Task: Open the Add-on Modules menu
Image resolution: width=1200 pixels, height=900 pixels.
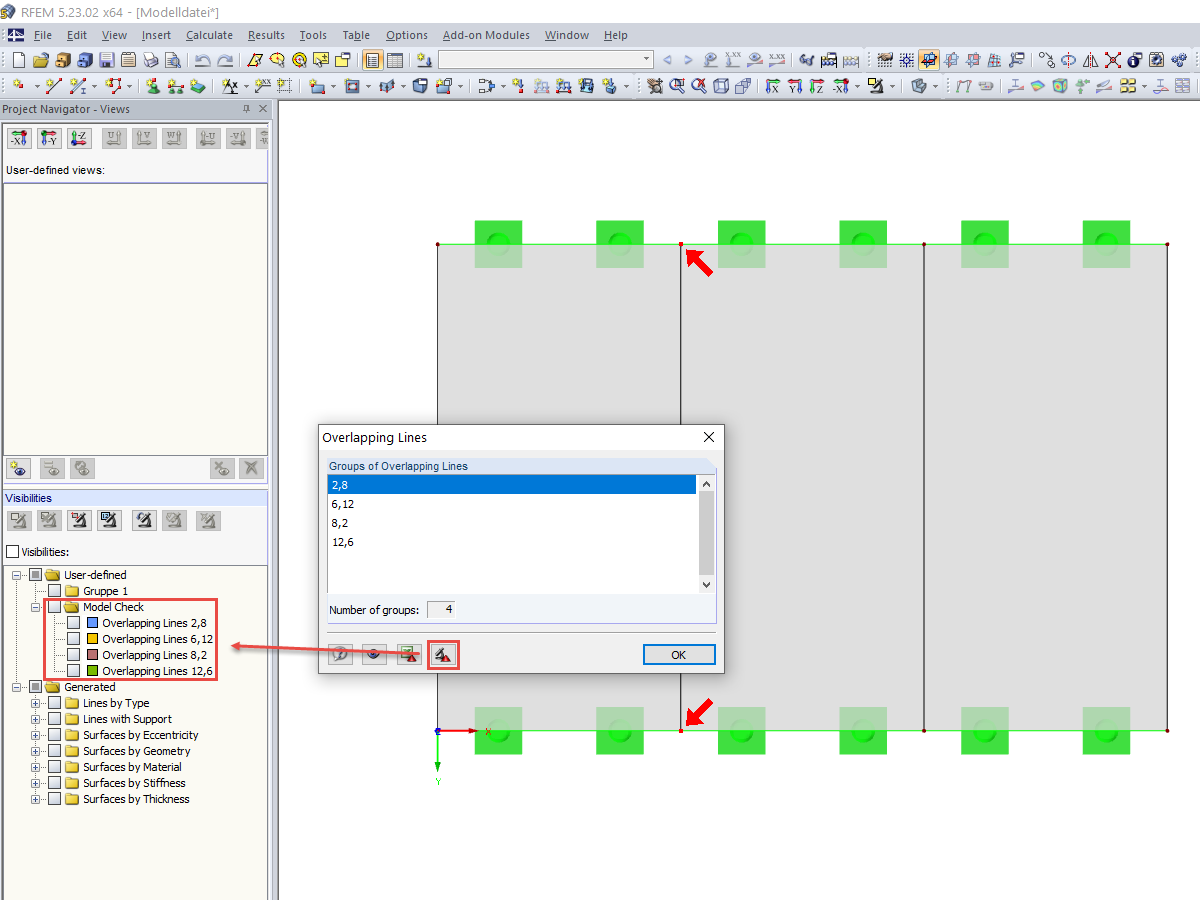Action: click(x=486, y=35)
